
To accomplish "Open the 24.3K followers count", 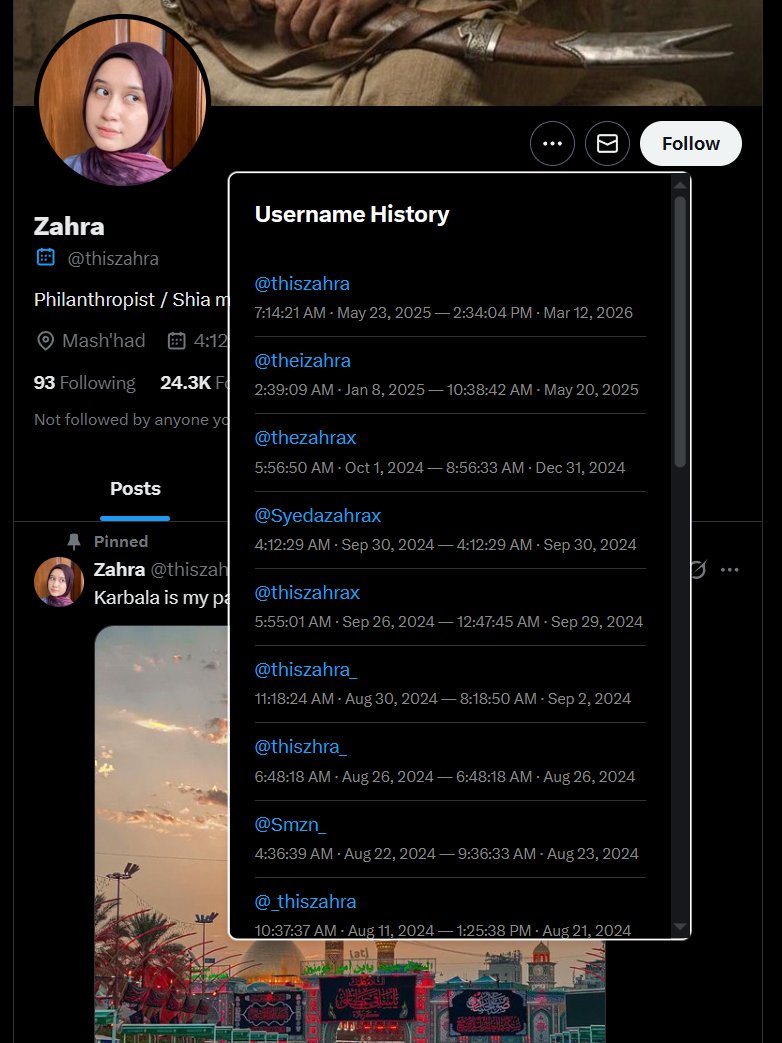I will 194,382.
